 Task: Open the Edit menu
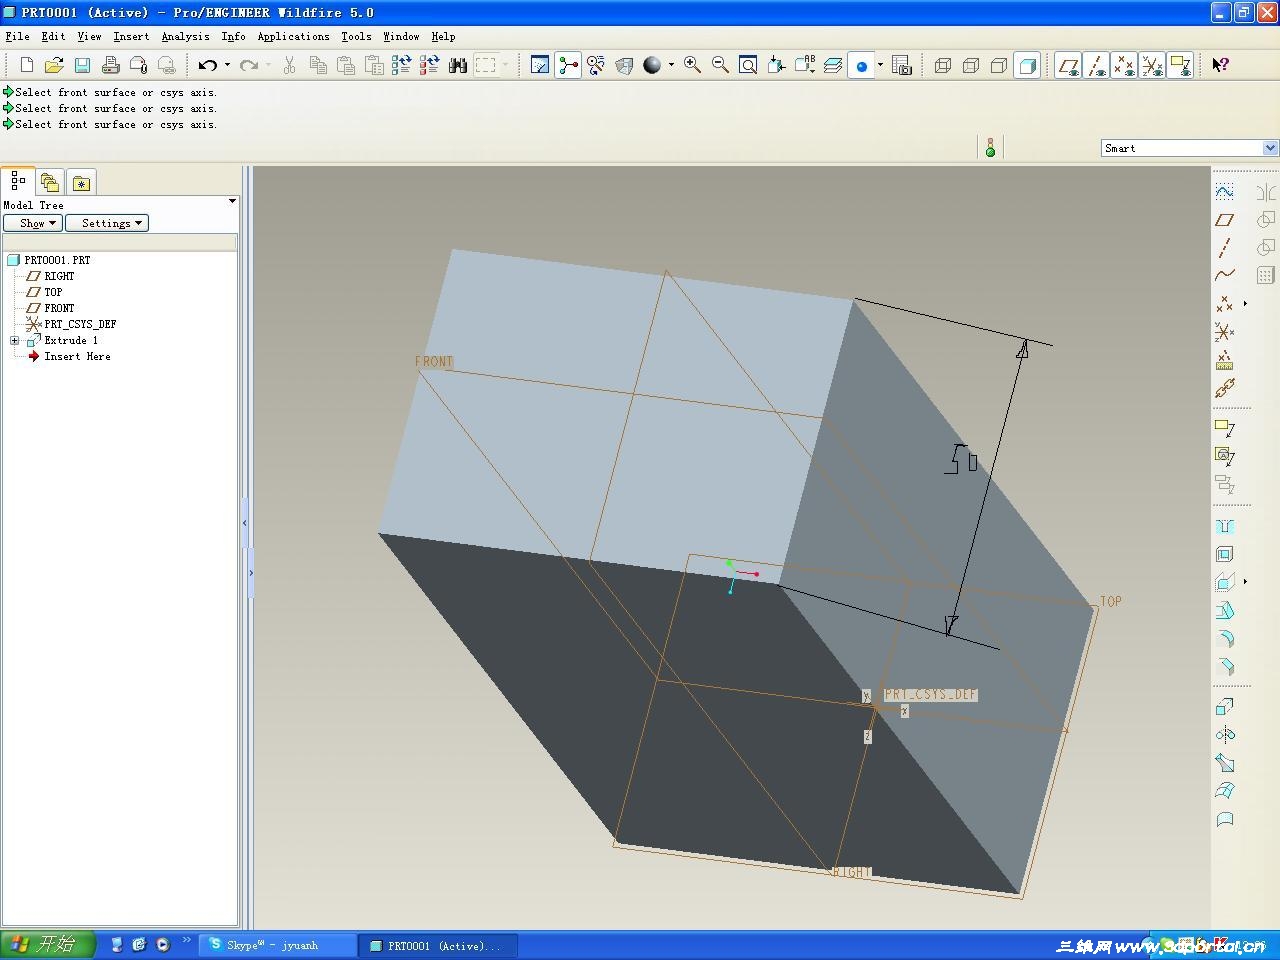(x=53, y=37)
